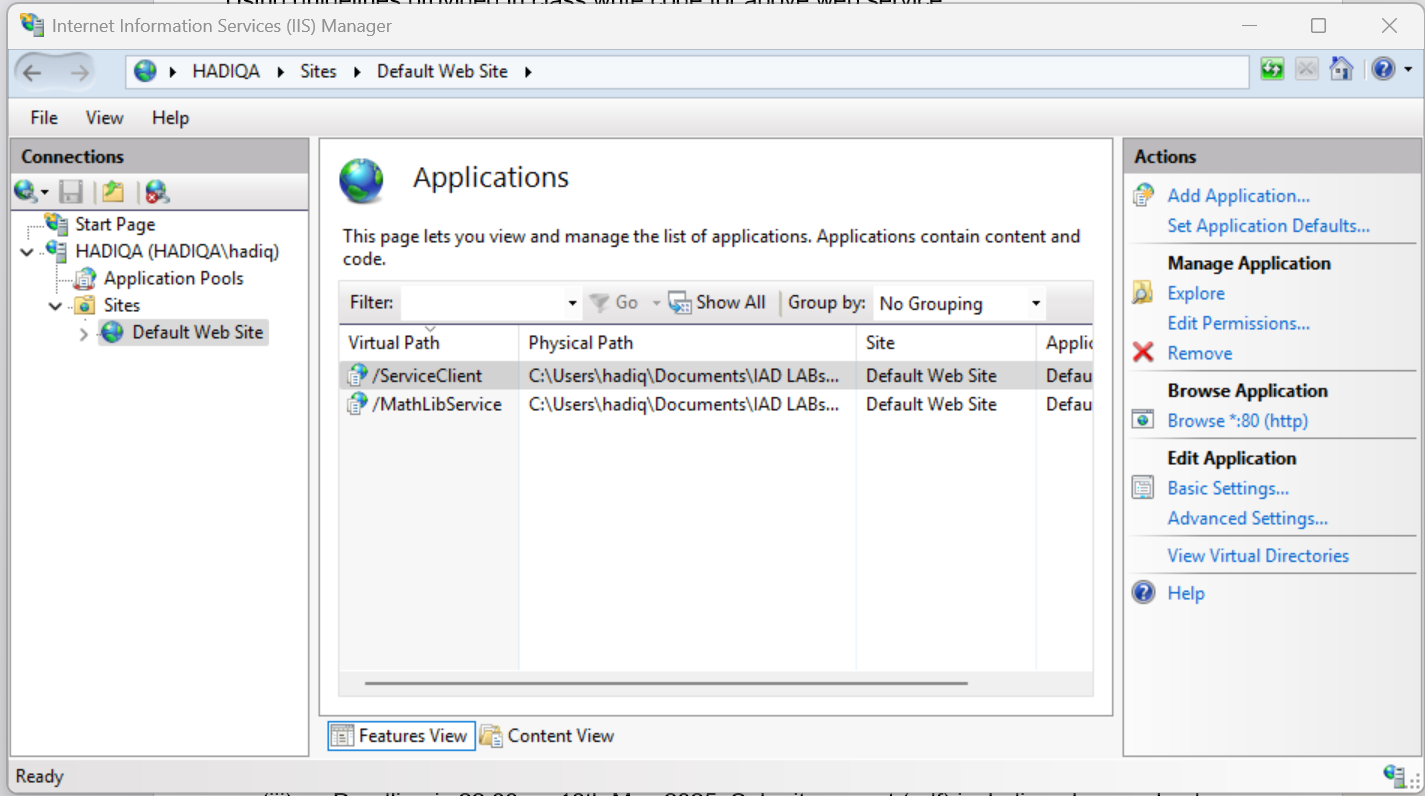Click the Filter text field
1425x796 pixels.
483,303
